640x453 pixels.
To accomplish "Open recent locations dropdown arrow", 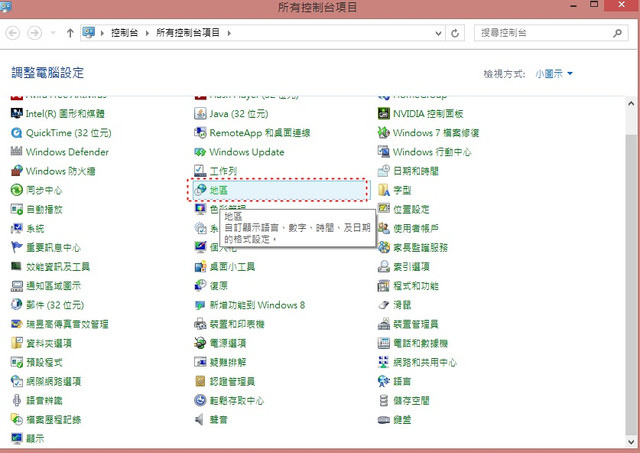I will coord(53,33).
